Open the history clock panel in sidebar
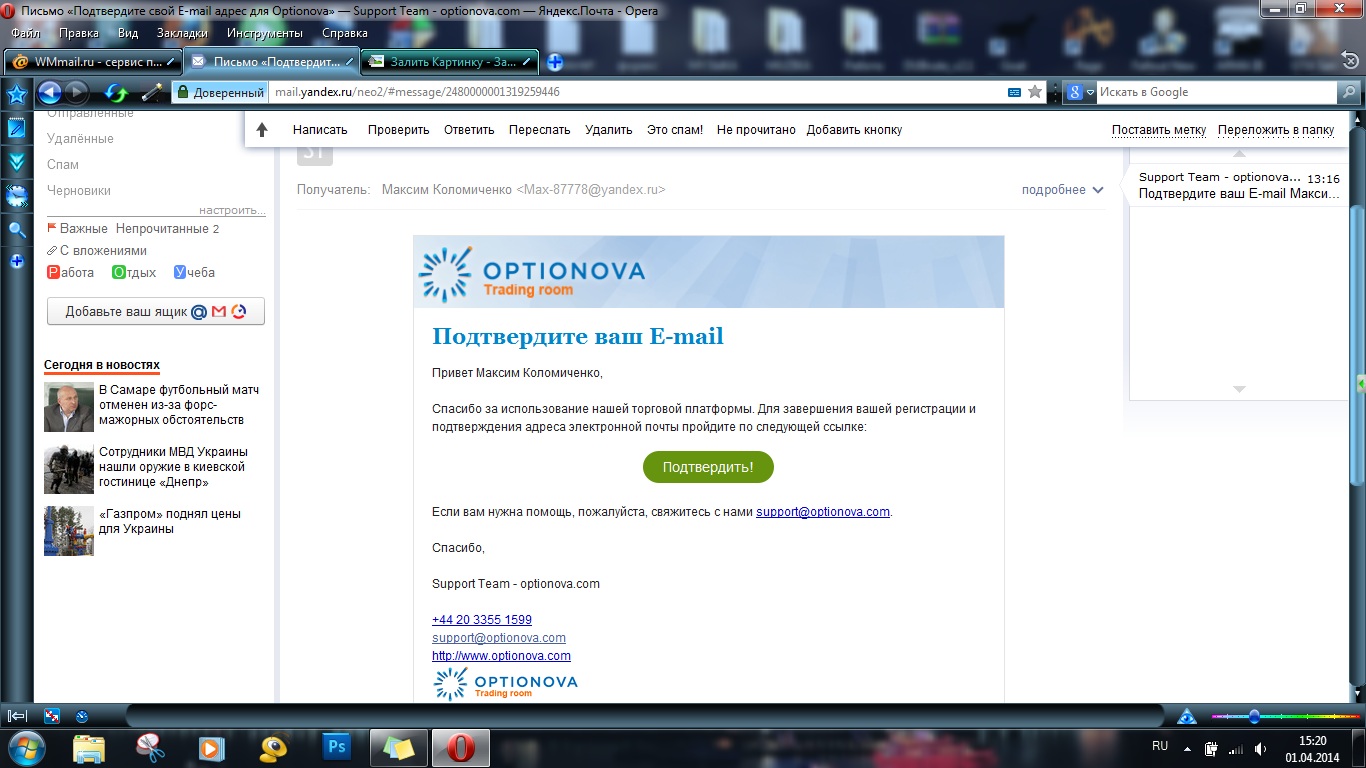 pos(16,196)
